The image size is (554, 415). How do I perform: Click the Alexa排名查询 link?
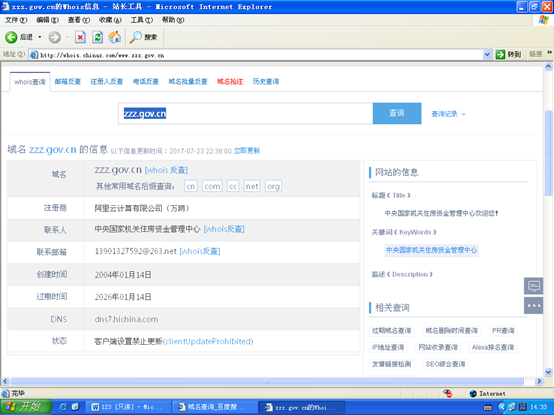pyautogui.click(x=493, y=348)
